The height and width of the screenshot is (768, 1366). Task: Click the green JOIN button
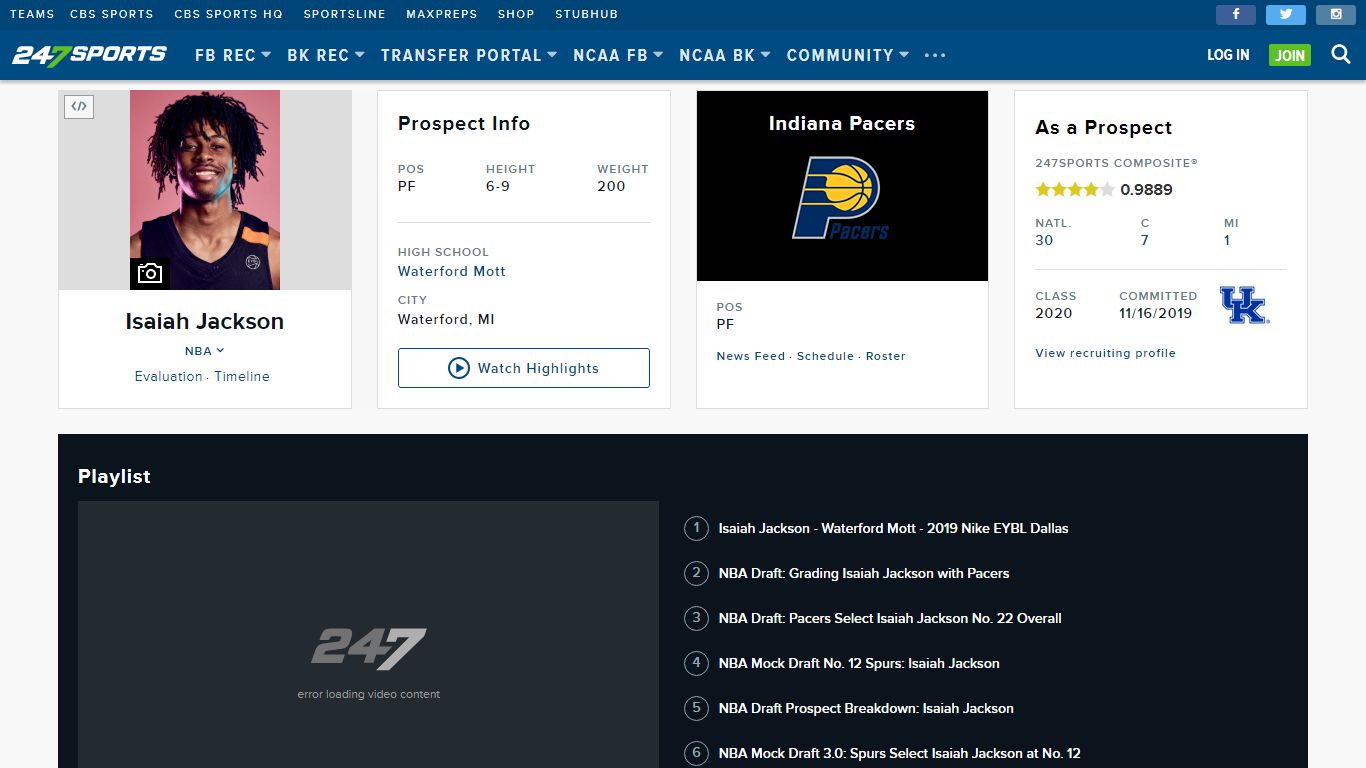point(1290,55)
